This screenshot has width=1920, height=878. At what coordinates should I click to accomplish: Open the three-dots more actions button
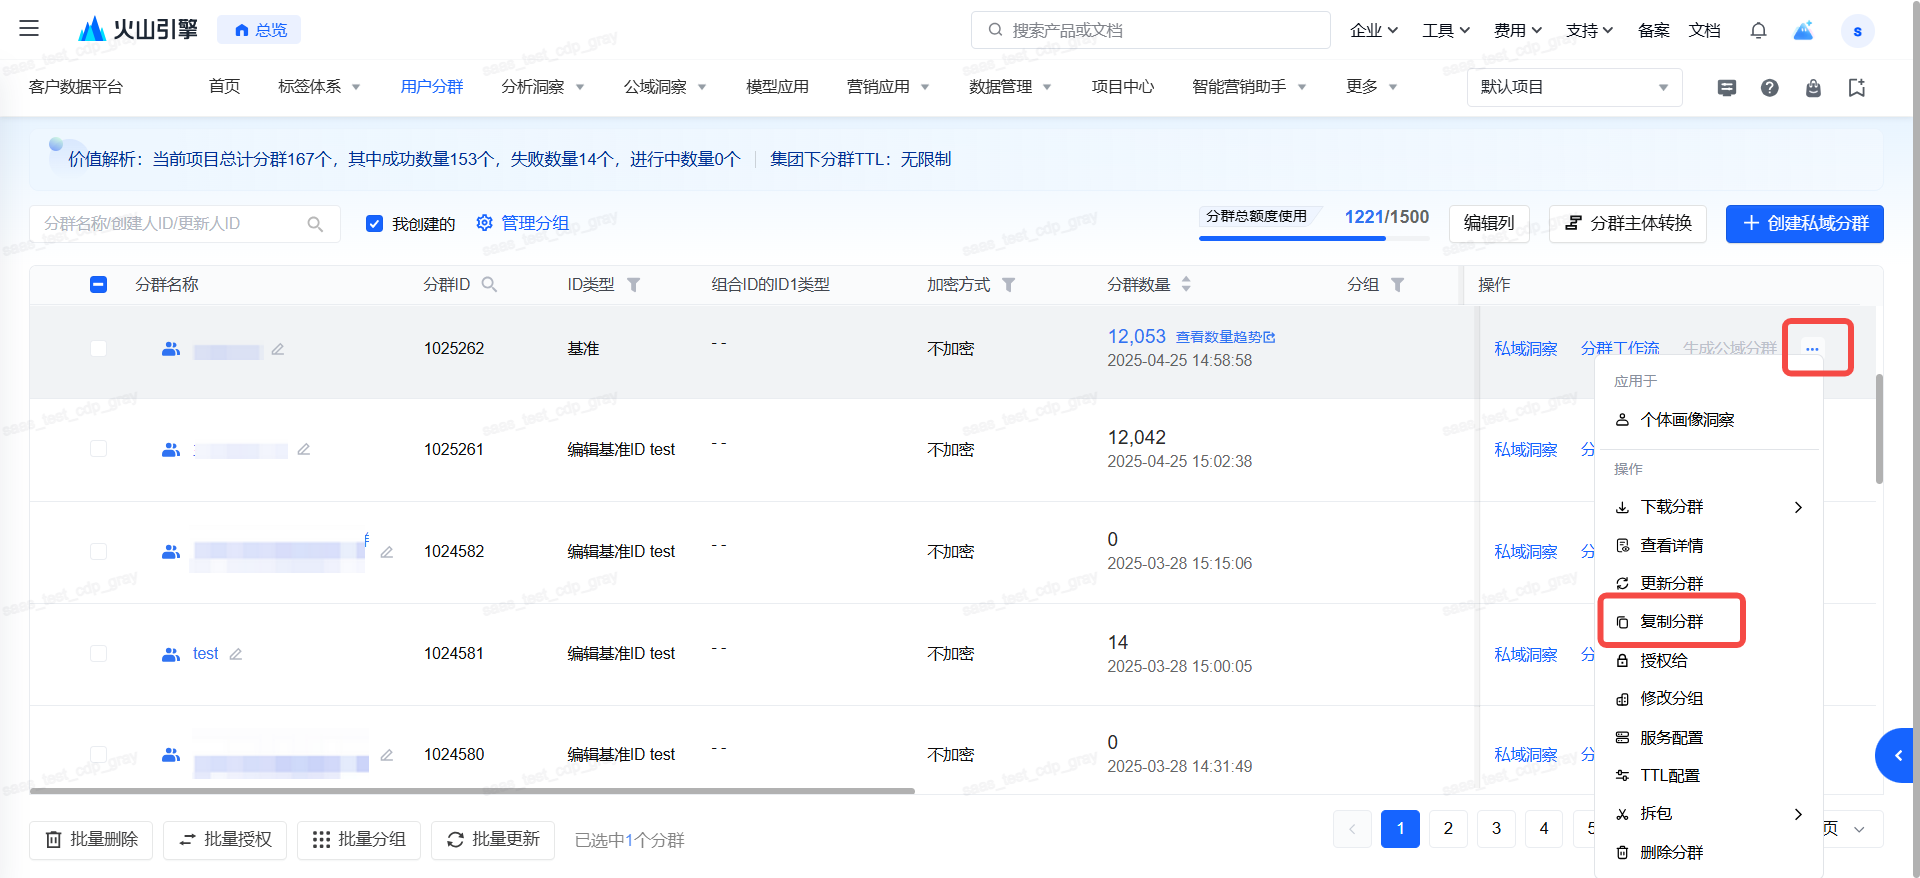(x=1812, y=349)
